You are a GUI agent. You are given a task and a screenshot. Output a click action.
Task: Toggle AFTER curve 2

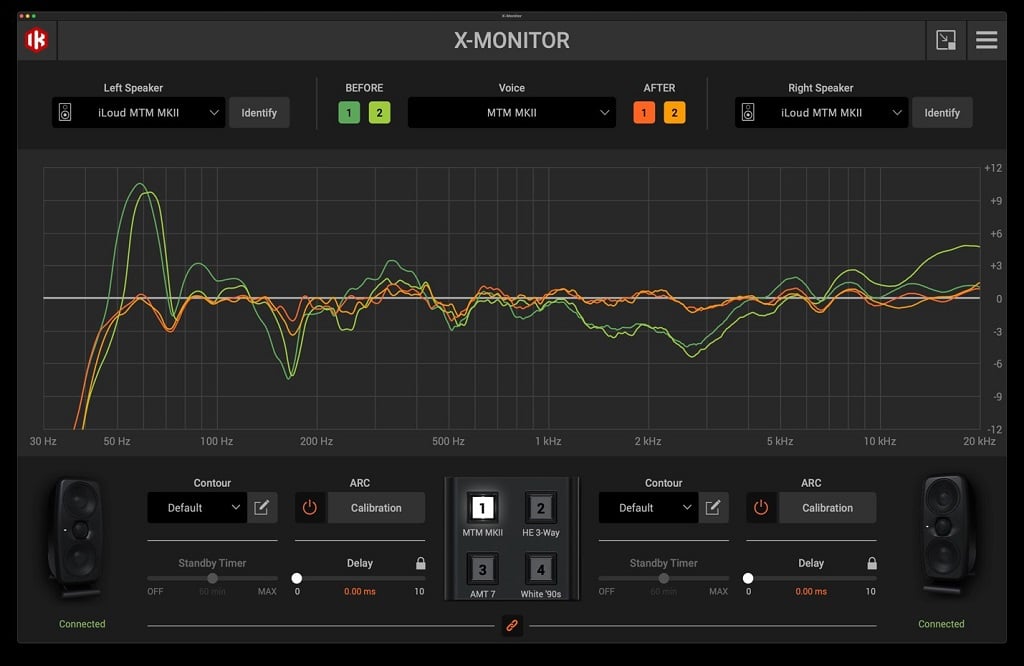[x=675, y=112]
